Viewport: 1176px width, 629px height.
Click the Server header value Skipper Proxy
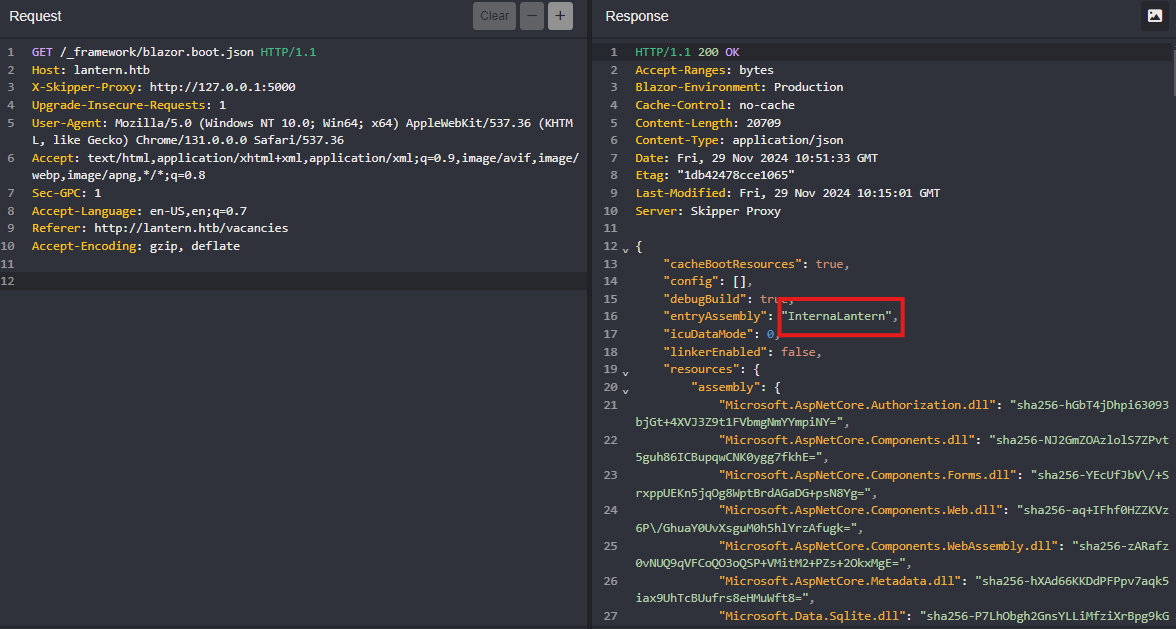[x=734, y=211]
